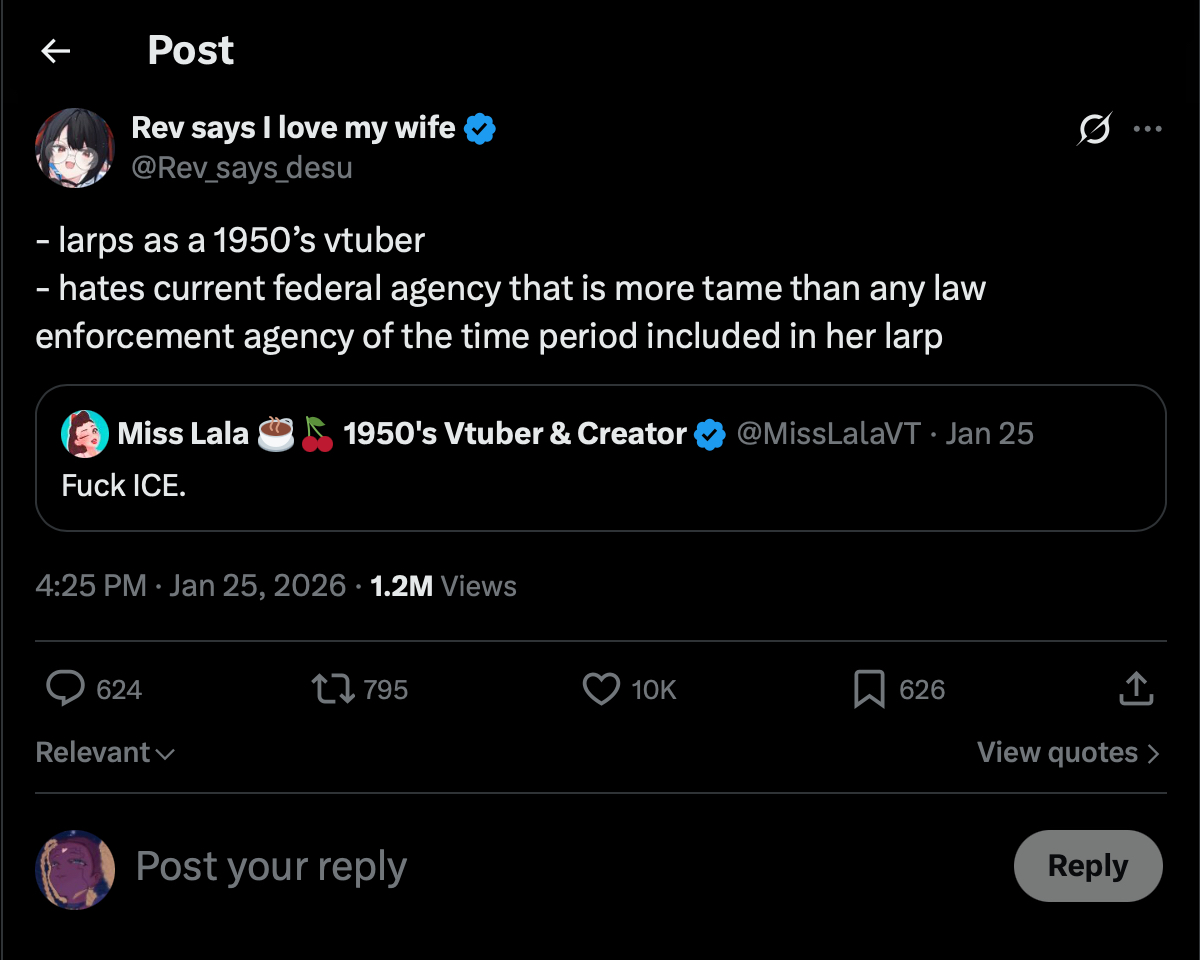Open the Grok slash-circle icon
This screenshot has width=1200, height=960.
[1095, 129]
